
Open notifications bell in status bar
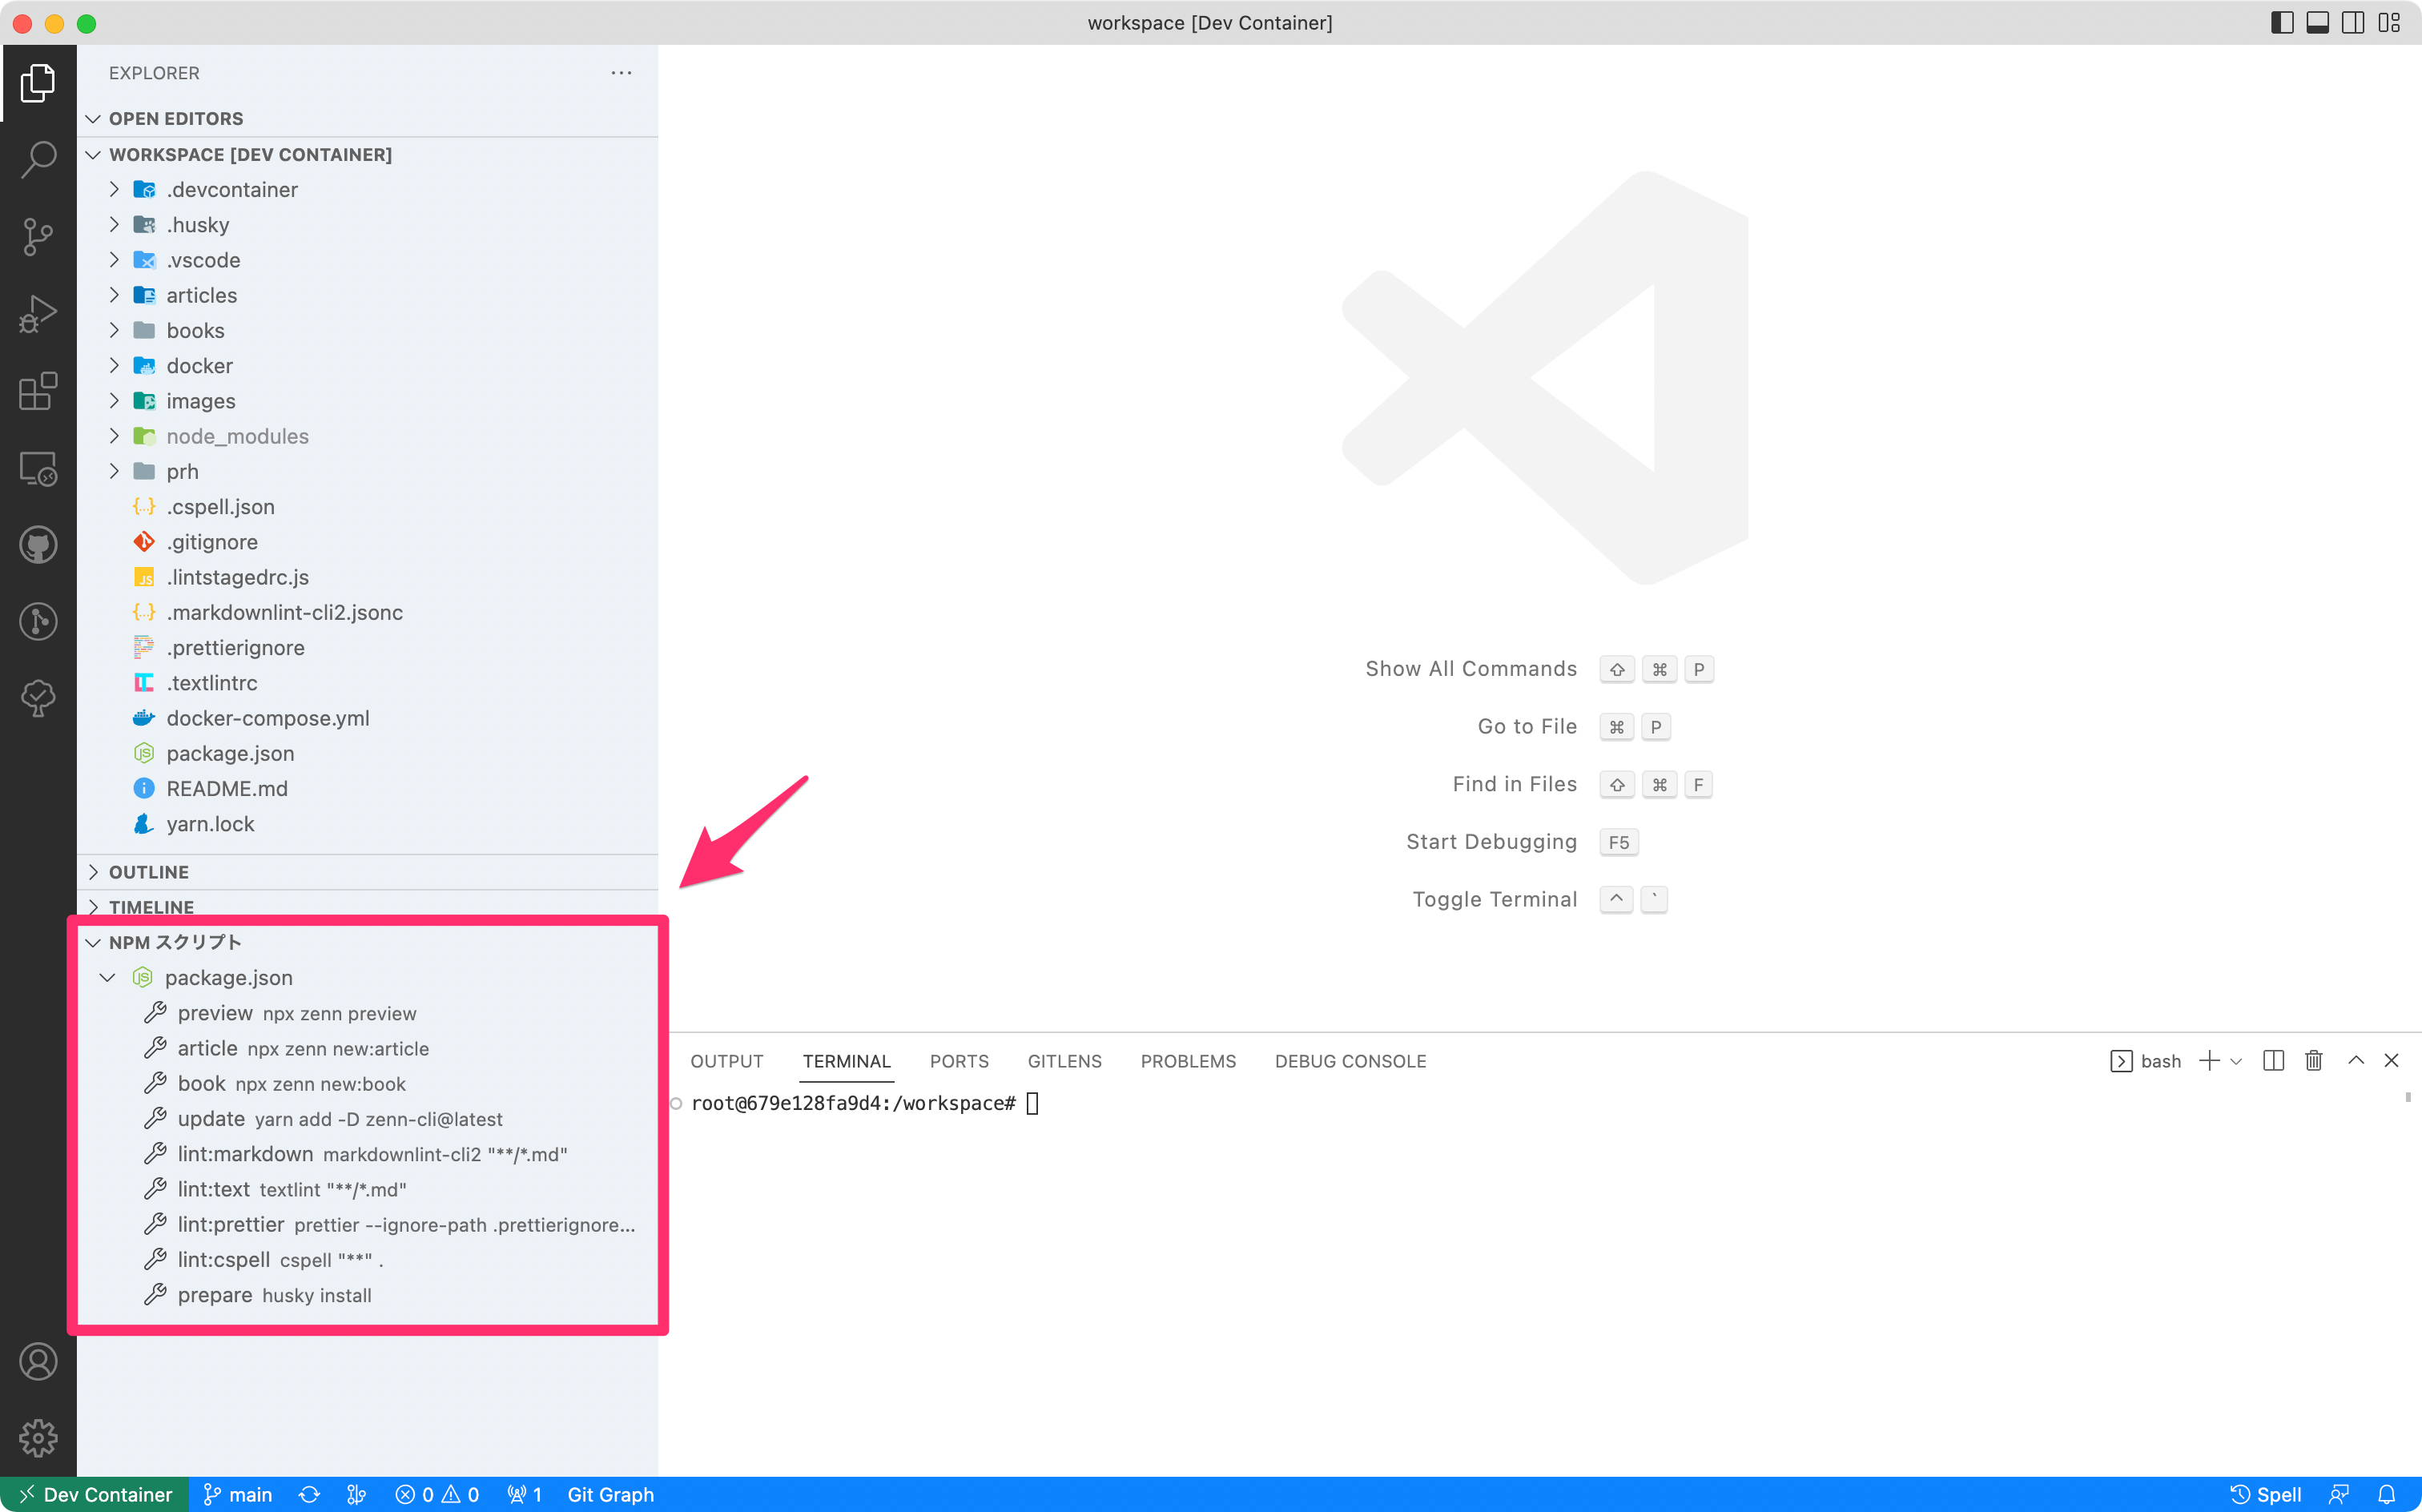coord(2386,1494)
